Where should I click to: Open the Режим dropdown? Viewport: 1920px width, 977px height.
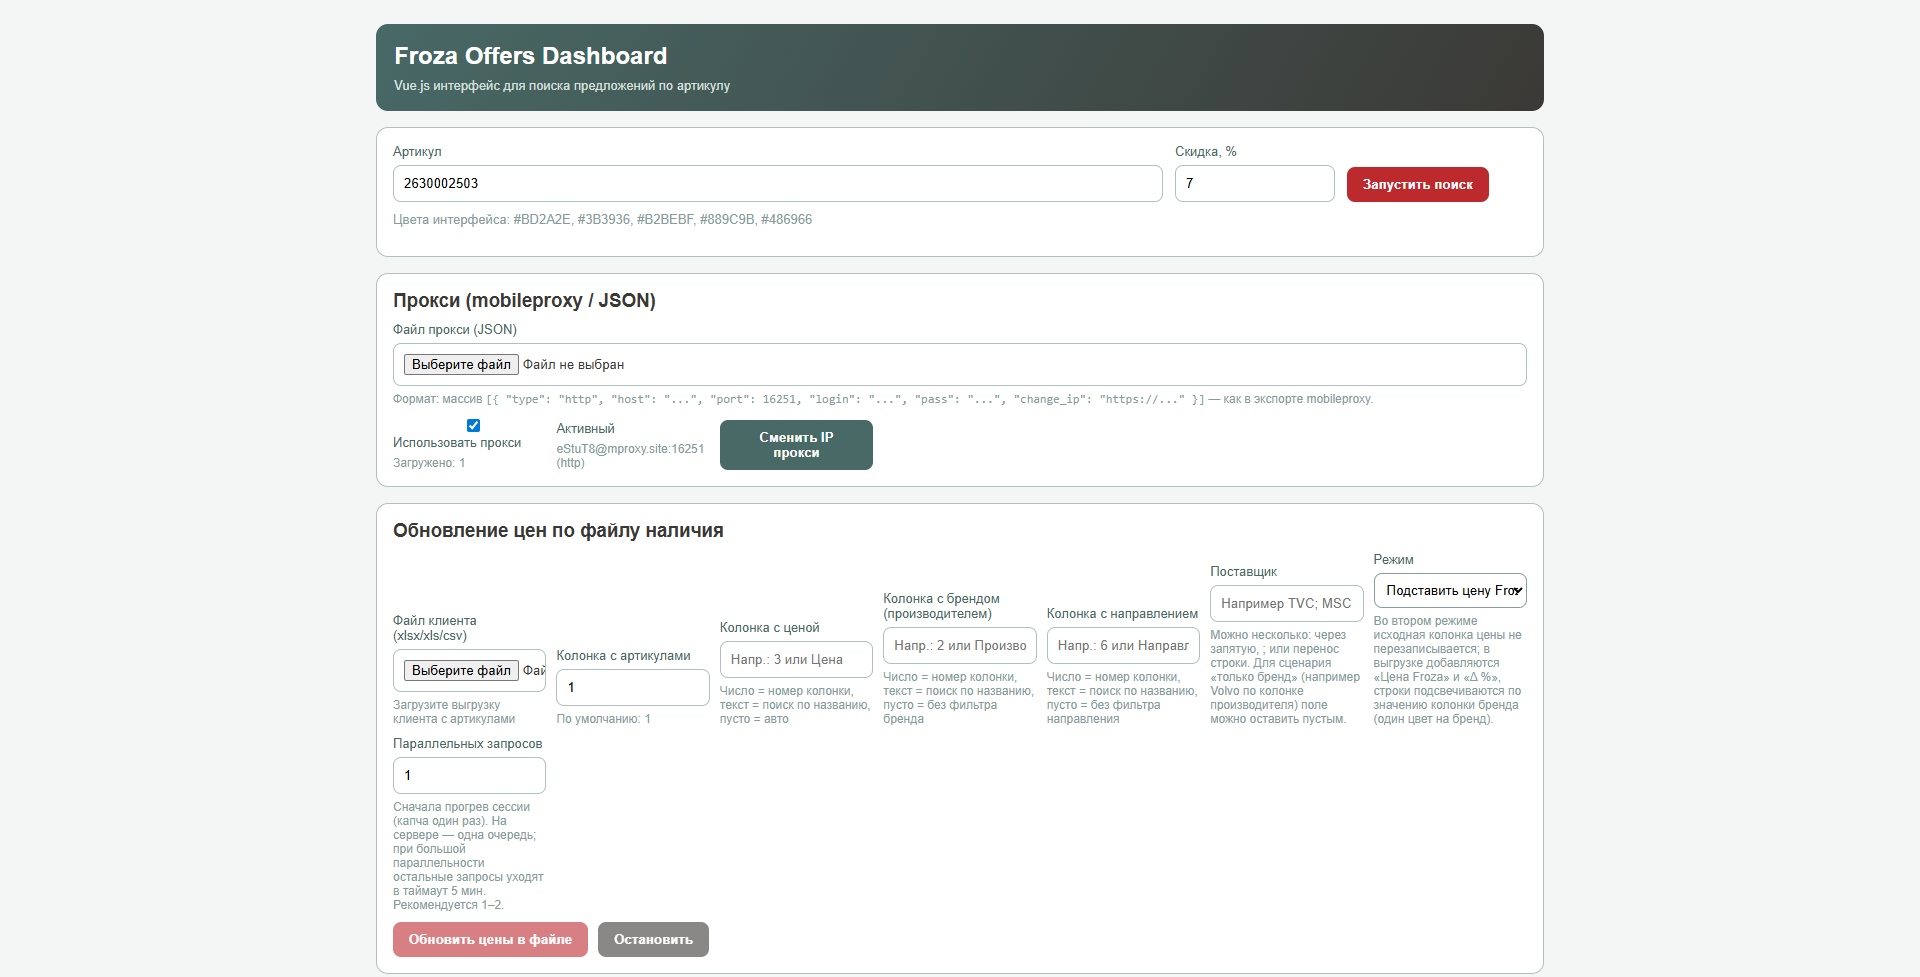1450,591
